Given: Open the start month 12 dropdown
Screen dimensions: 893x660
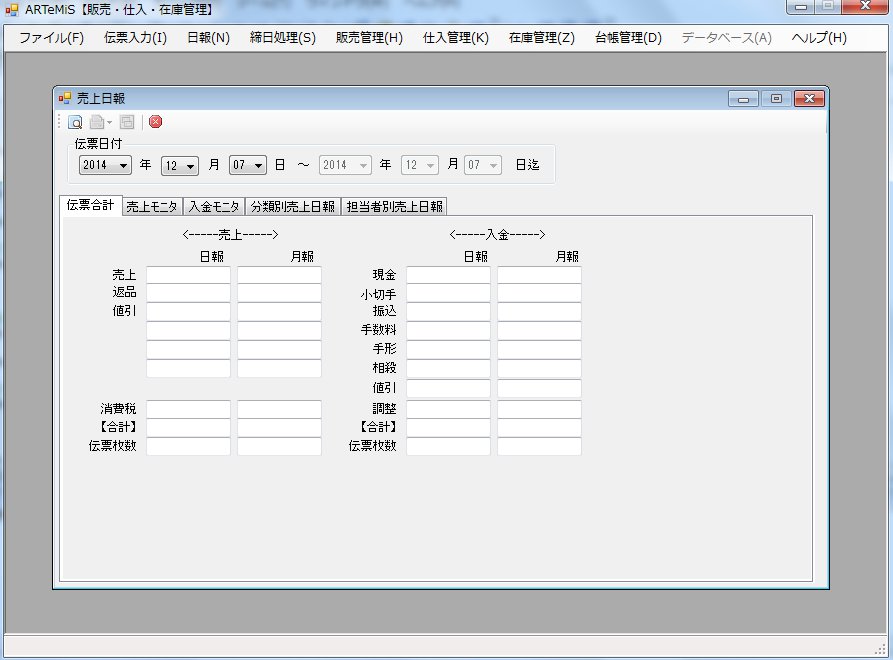Looking at the screenshot, I should (x=180, y=166).
